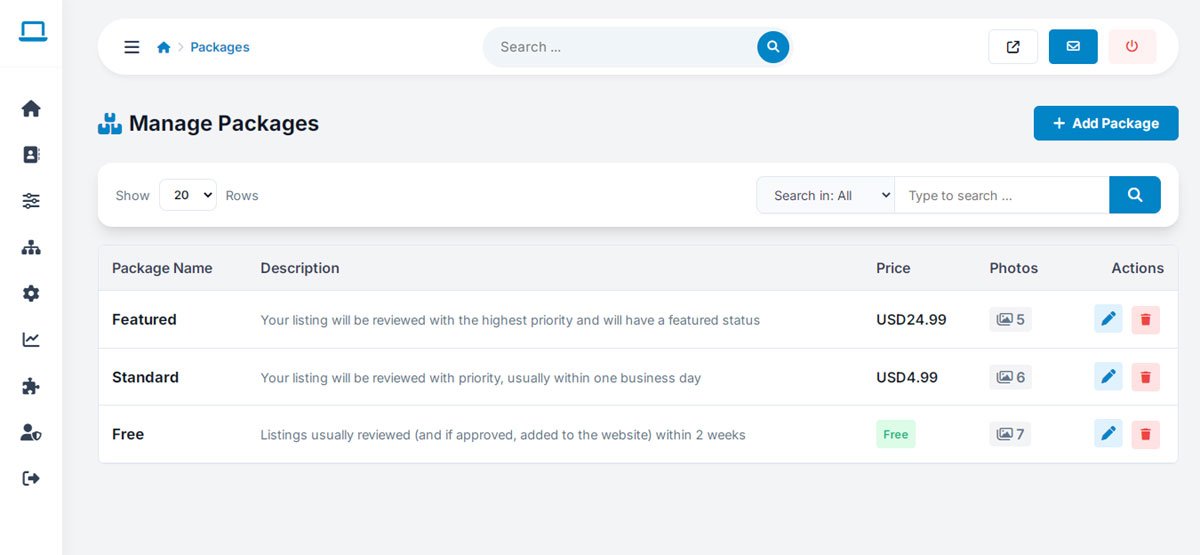
Task: Edit the Standard package
Action: point(1108,377)
